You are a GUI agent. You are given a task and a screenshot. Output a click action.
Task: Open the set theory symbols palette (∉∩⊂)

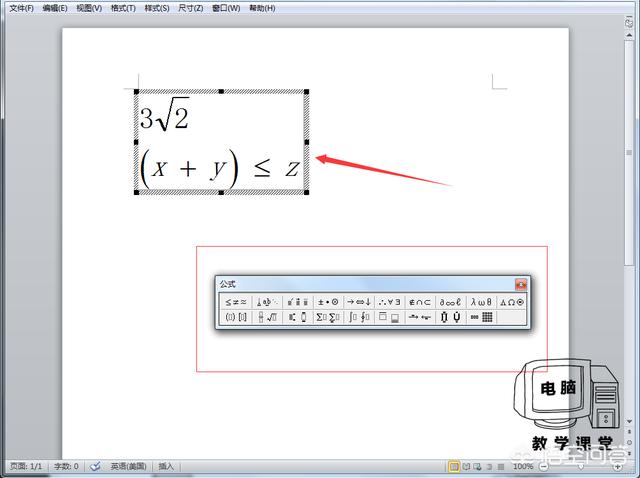(x=420, y=301)
